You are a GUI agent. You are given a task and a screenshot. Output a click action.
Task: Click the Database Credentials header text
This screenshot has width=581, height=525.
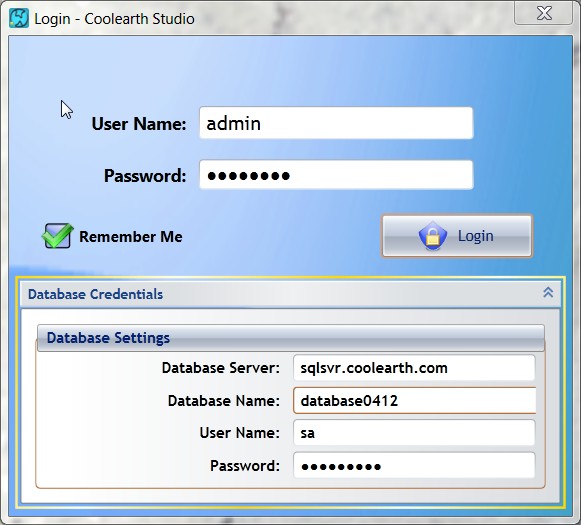[x=95, y=294]
